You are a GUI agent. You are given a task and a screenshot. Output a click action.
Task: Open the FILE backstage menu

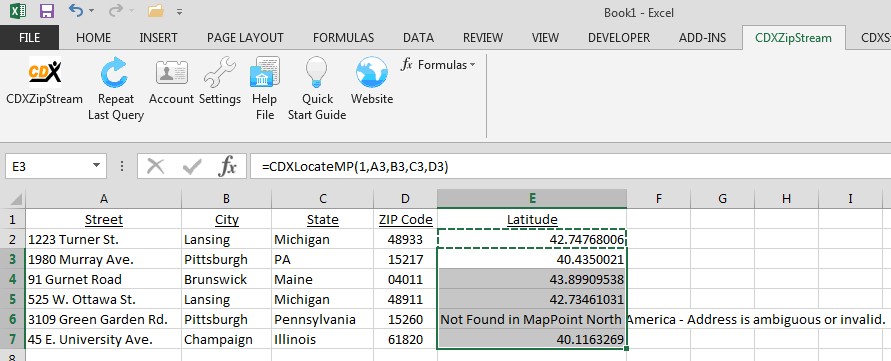click(x=30, y=38)
